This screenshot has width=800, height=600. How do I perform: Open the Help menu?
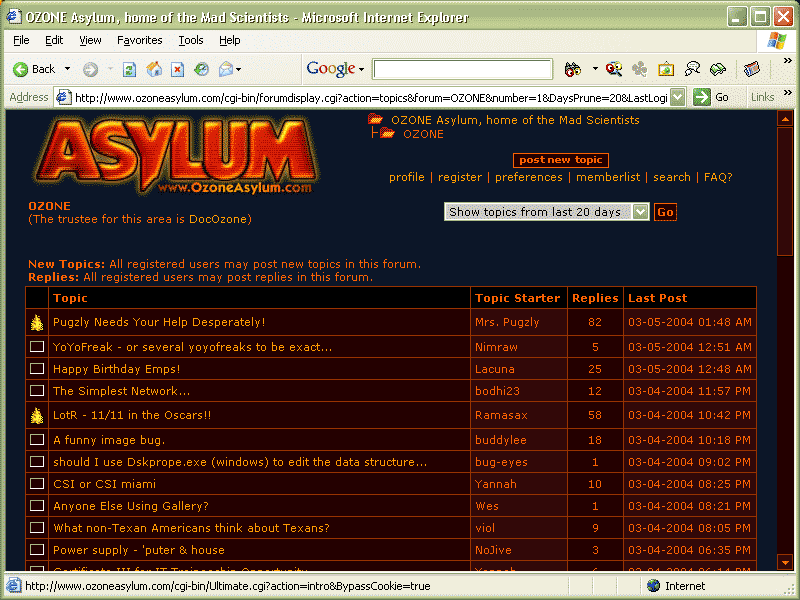coord(230,40)
